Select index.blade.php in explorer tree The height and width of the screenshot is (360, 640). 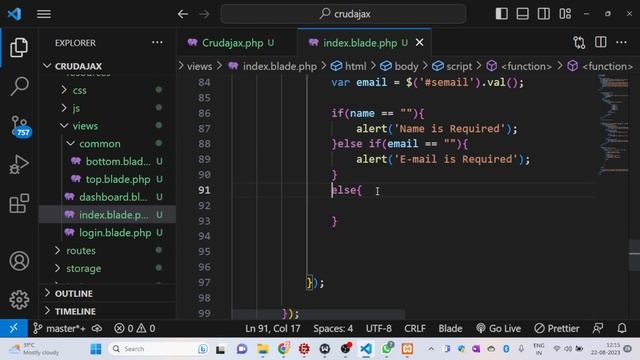(107, 215)
